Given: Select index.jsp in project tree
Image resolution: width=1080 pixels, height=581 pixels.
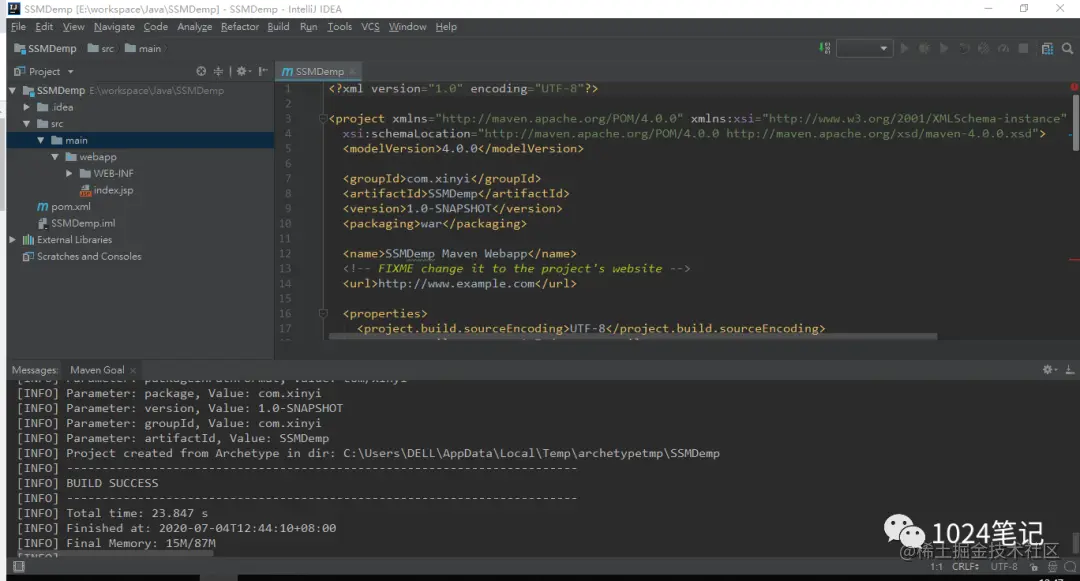Looking at the screenshot, I should click(107, 190).
